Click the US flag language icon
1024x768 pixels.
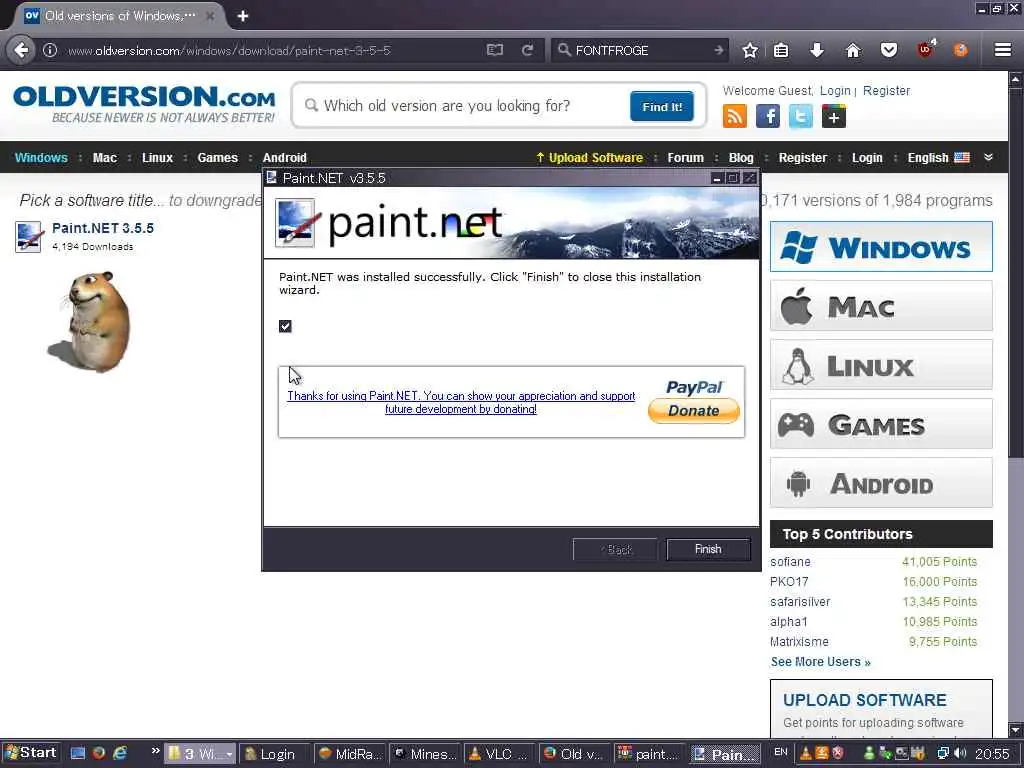pyautogui.click(x=962, y=157)
